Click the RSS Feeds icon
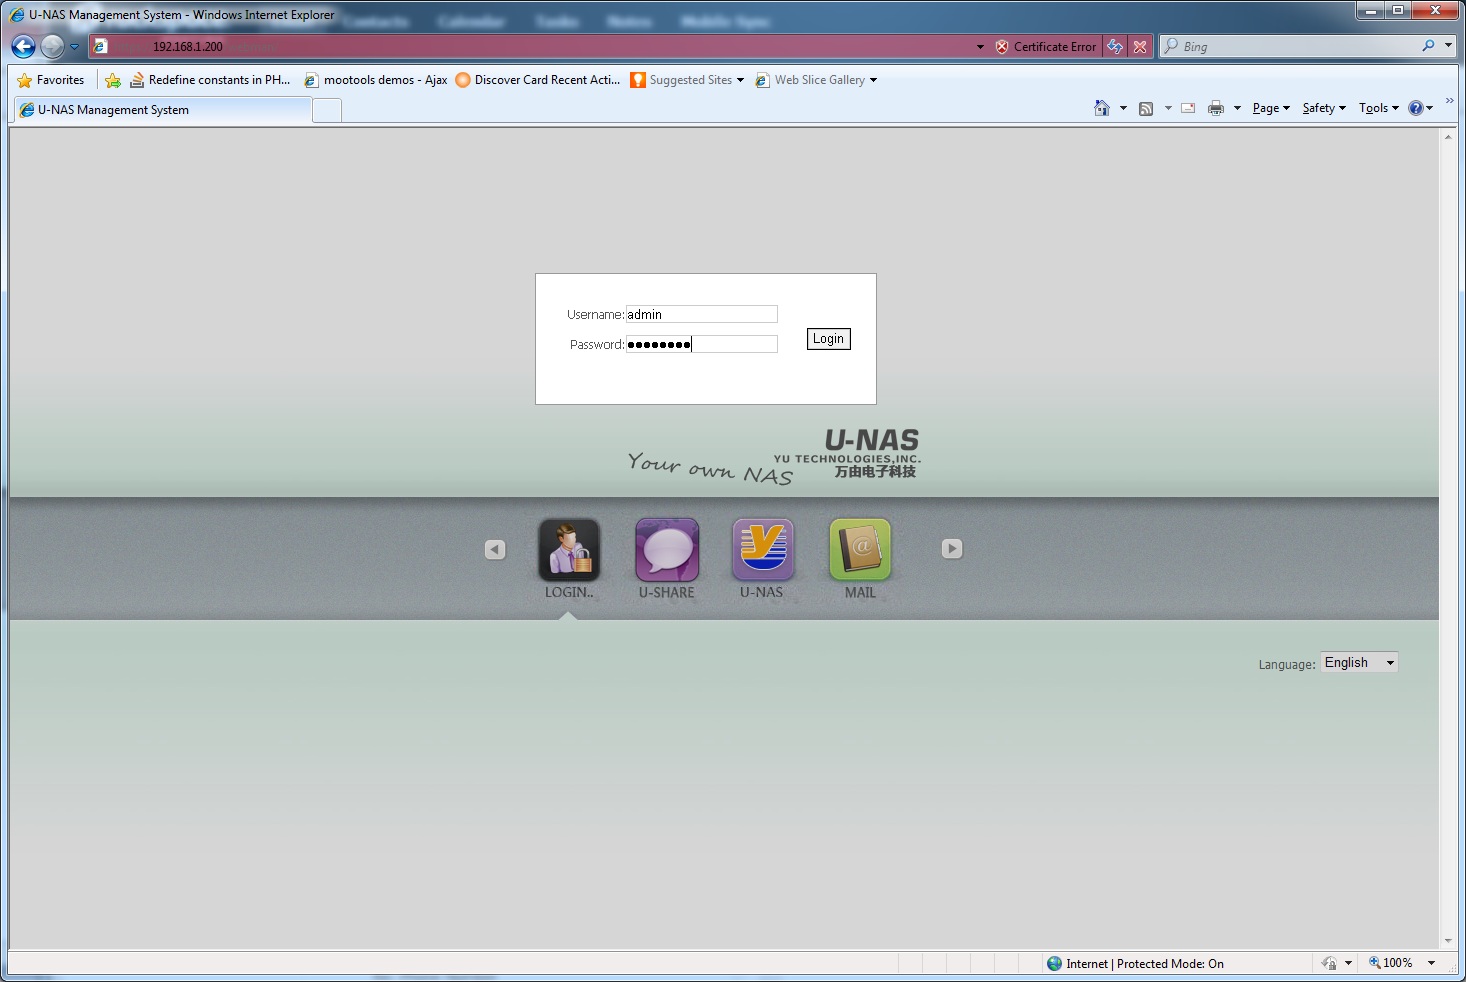 pyautogui.click(x=1146, y=108)
